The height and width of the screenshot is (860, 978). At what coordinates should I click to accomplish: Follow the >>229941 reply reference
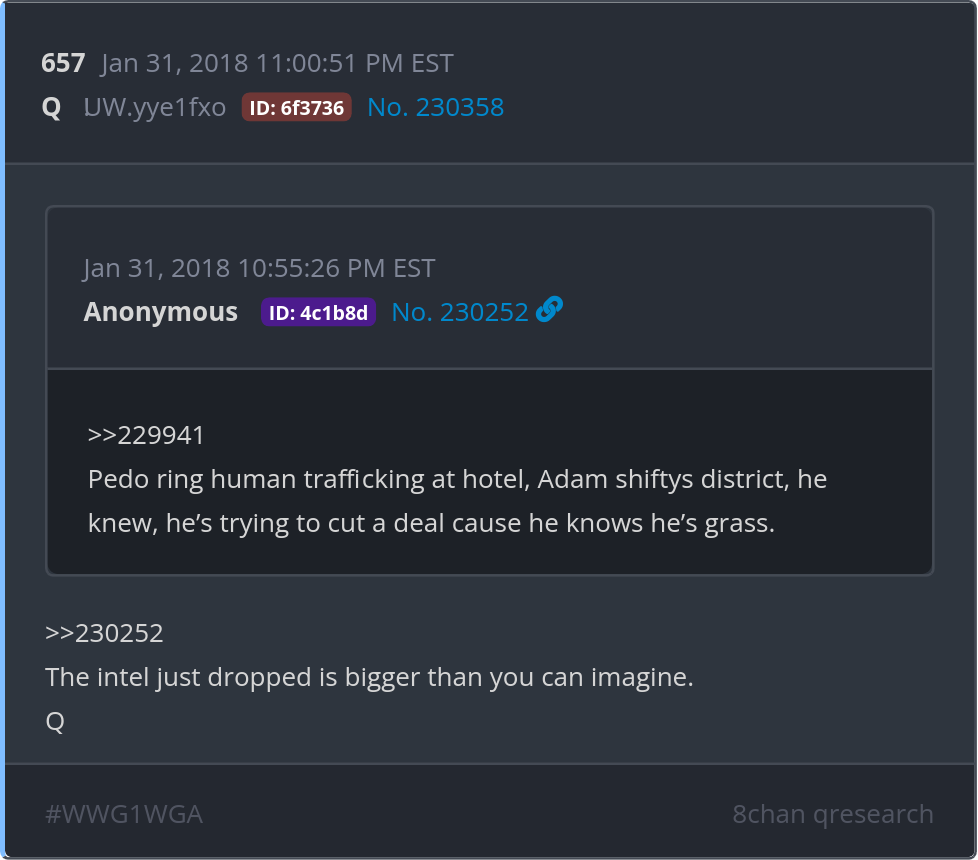point(146,435)
